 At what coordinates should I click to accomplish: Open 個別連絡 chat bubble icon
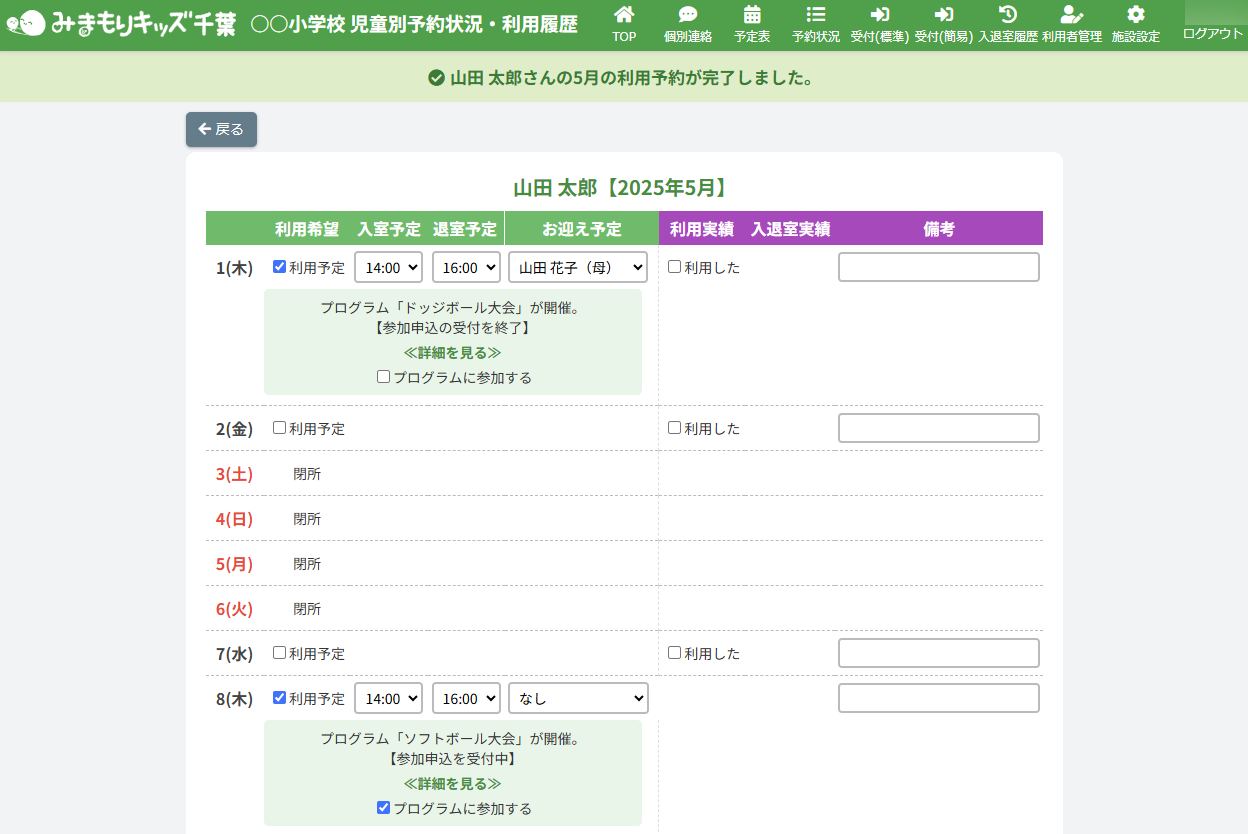(x=688, y=15)
